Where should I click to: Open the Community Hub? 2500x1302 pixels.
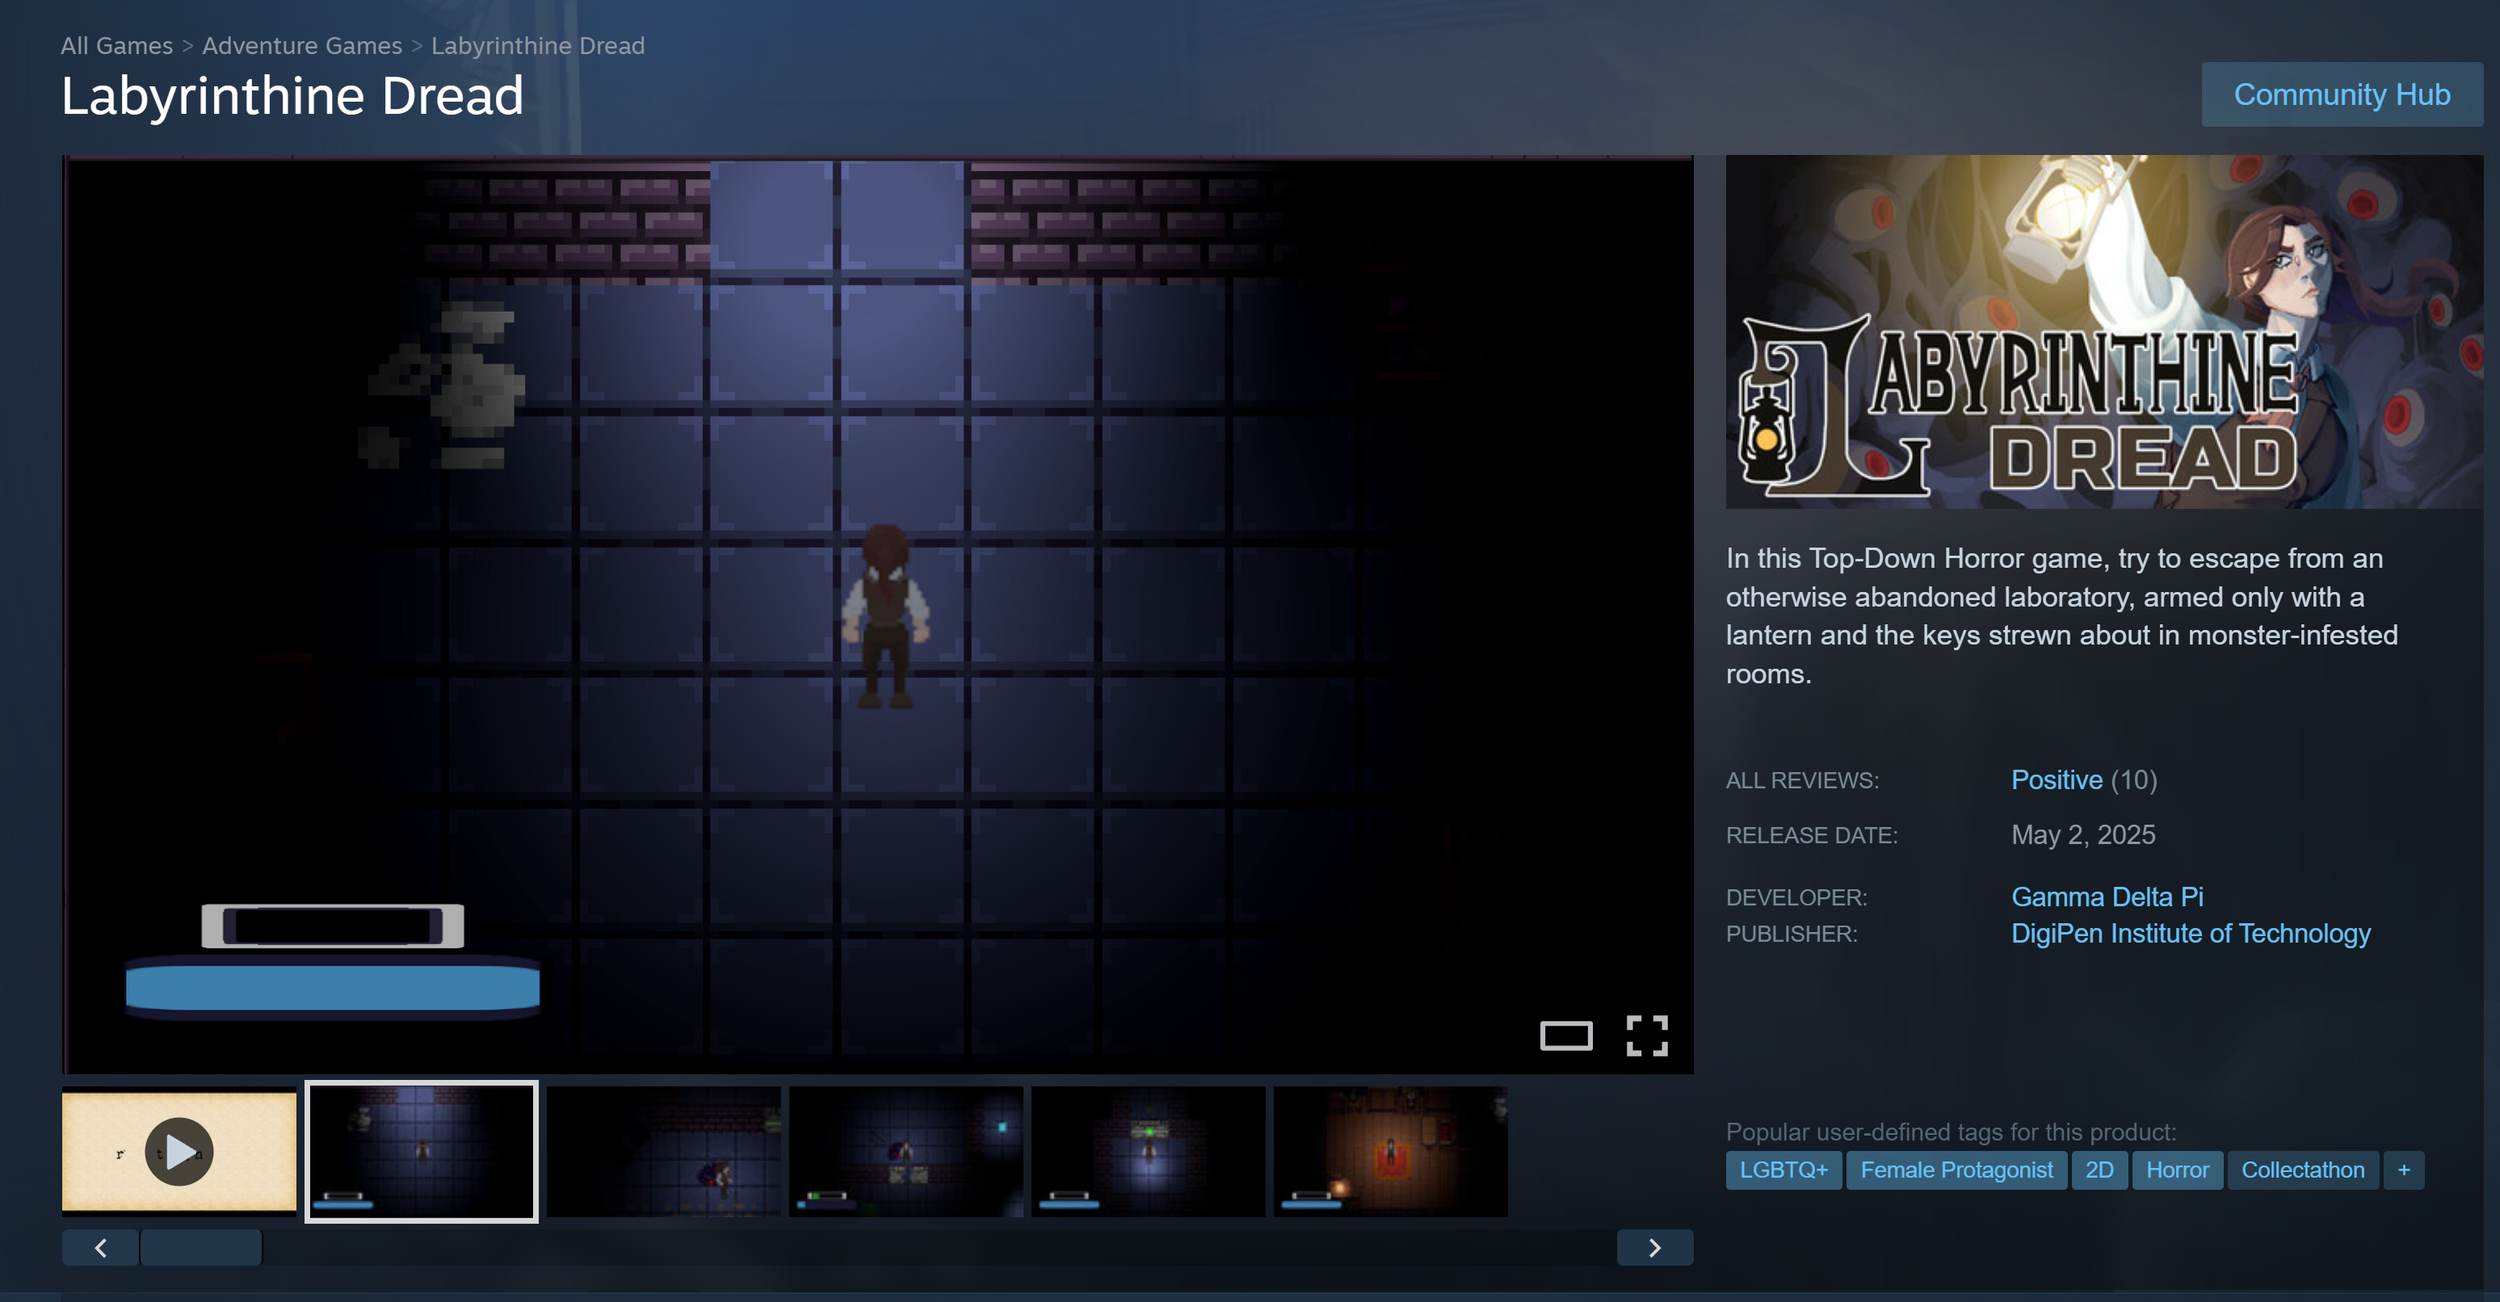(2341, 95)
